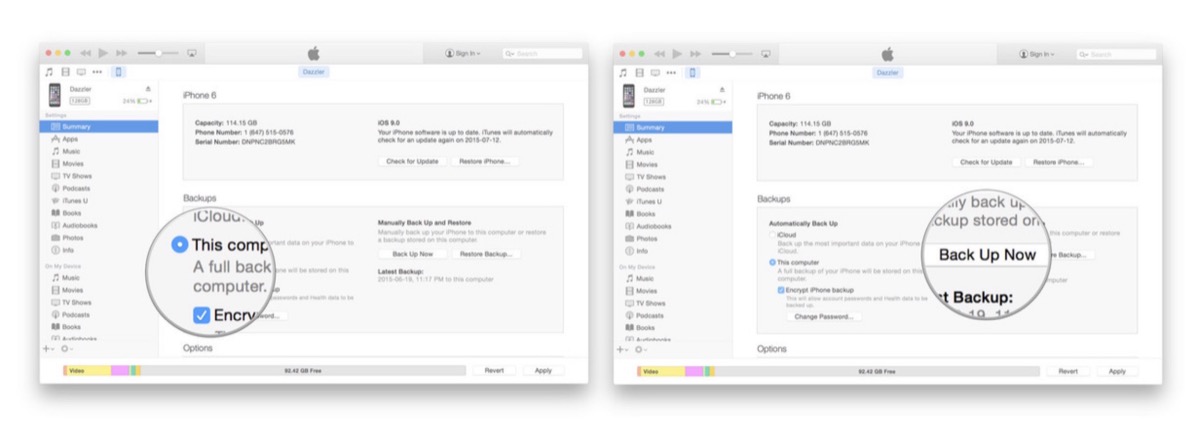This screenshot has width=1200, height=436.
Task: Click Check for Update in right window
Action: [x=987, y=161]
